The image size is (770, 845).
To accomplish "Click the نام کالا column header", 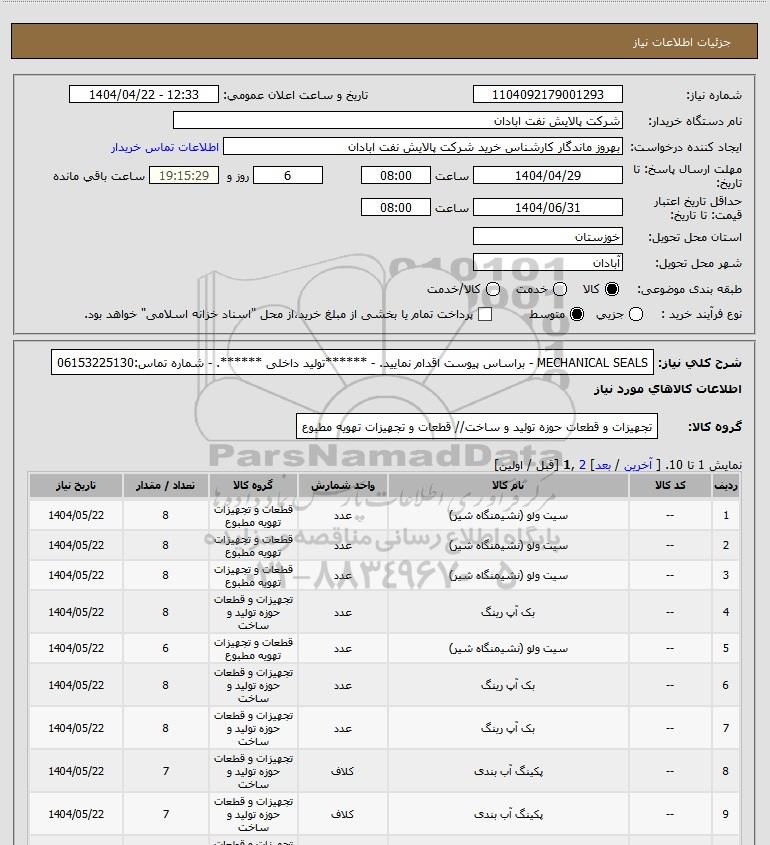I will 508,486.
